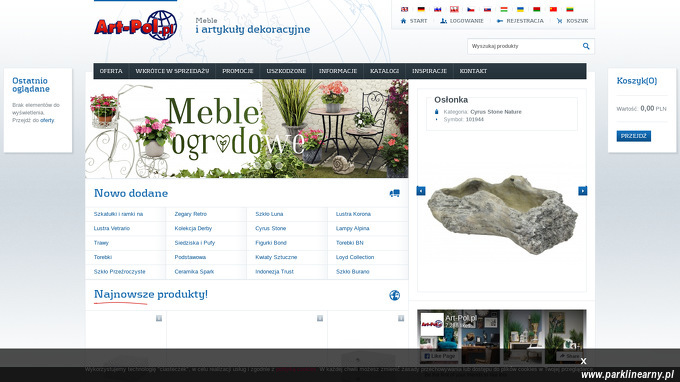This screenshot has width=680, height=382.
Task: Show previous product with left arrow
Action: click(421, 191)
